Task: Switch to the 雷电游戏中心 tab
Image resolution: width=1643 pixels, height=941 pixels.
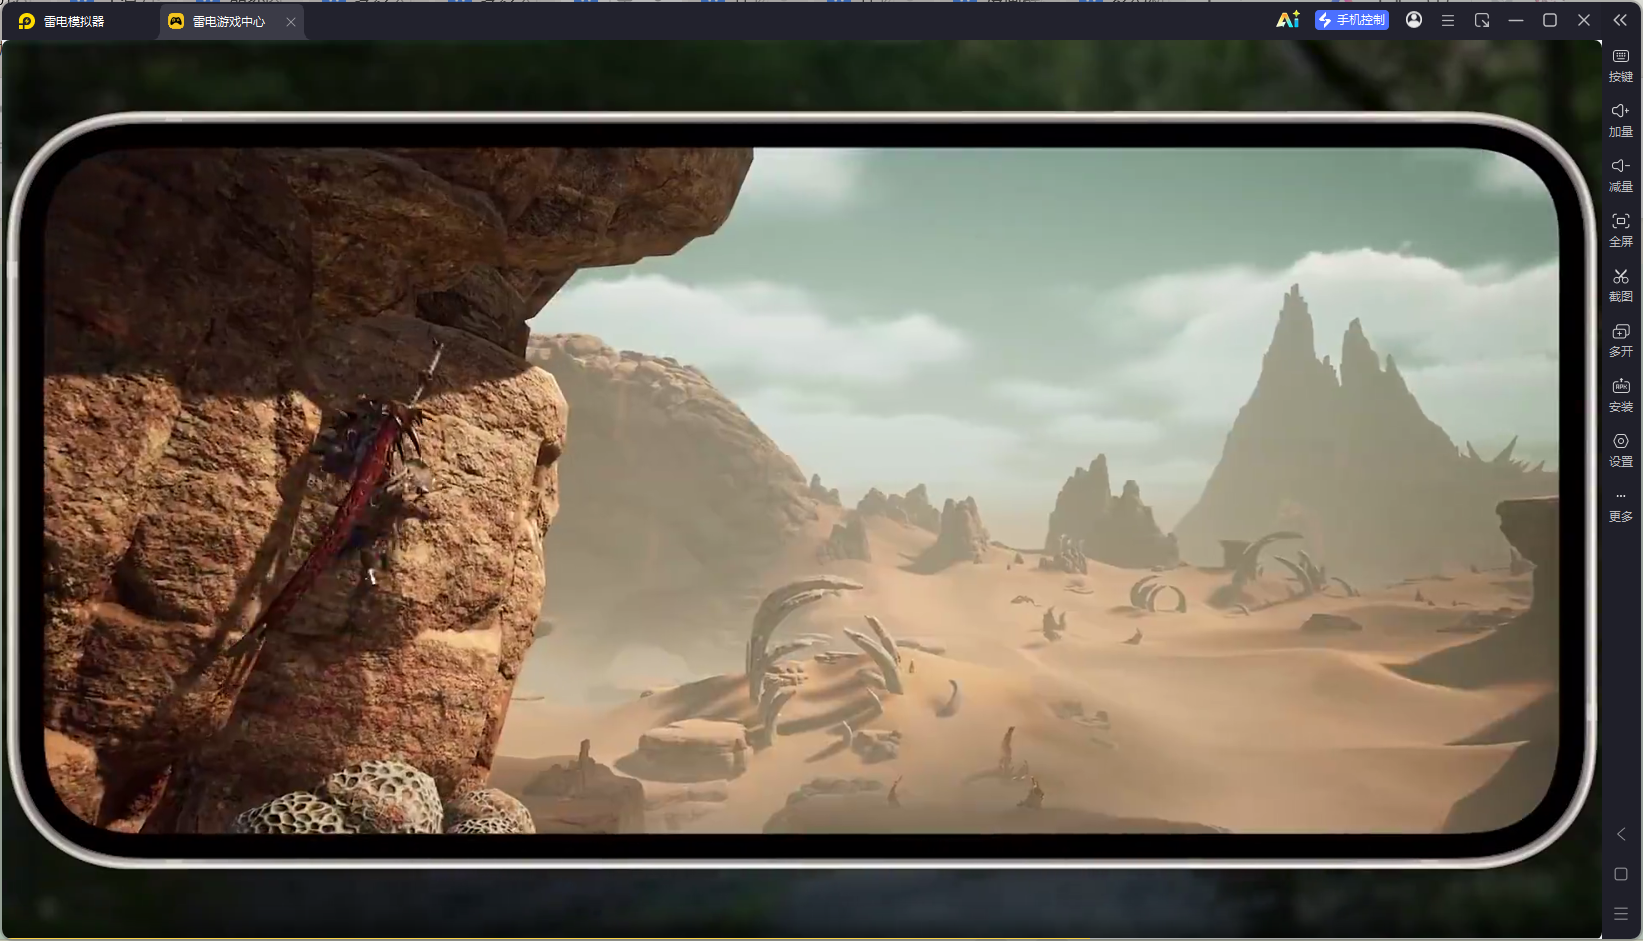Action: point(232,21)
